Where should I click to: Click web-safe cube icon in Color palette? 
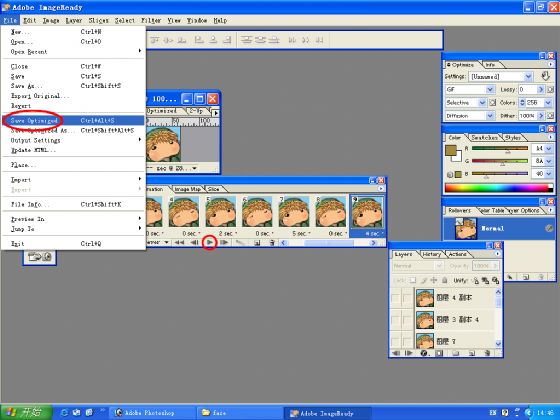(450, 175)
